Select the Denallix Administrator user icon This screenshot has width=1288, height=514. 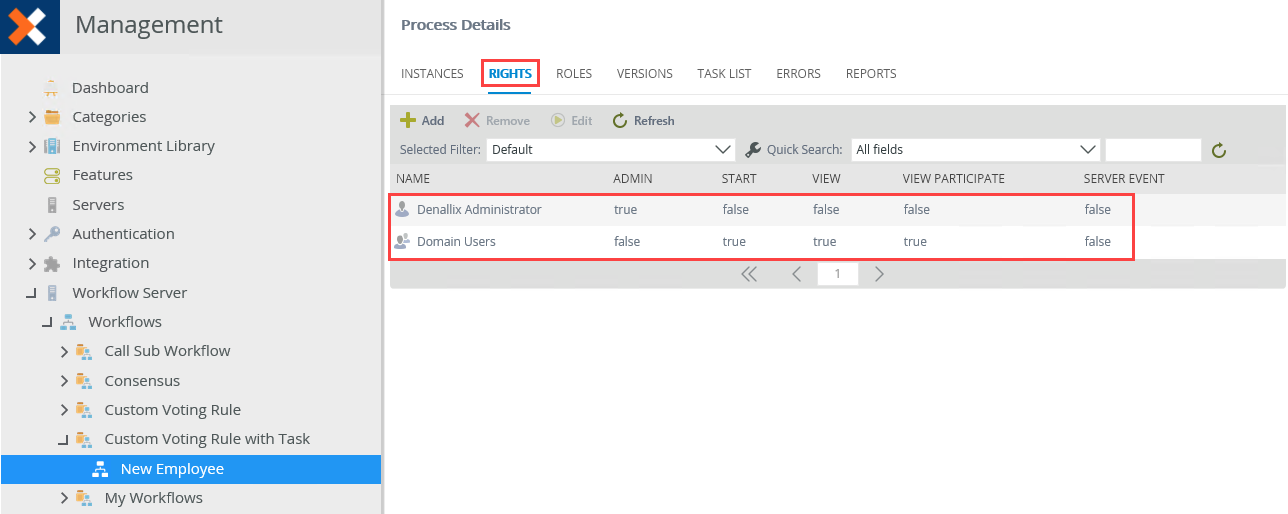(403, 209)
